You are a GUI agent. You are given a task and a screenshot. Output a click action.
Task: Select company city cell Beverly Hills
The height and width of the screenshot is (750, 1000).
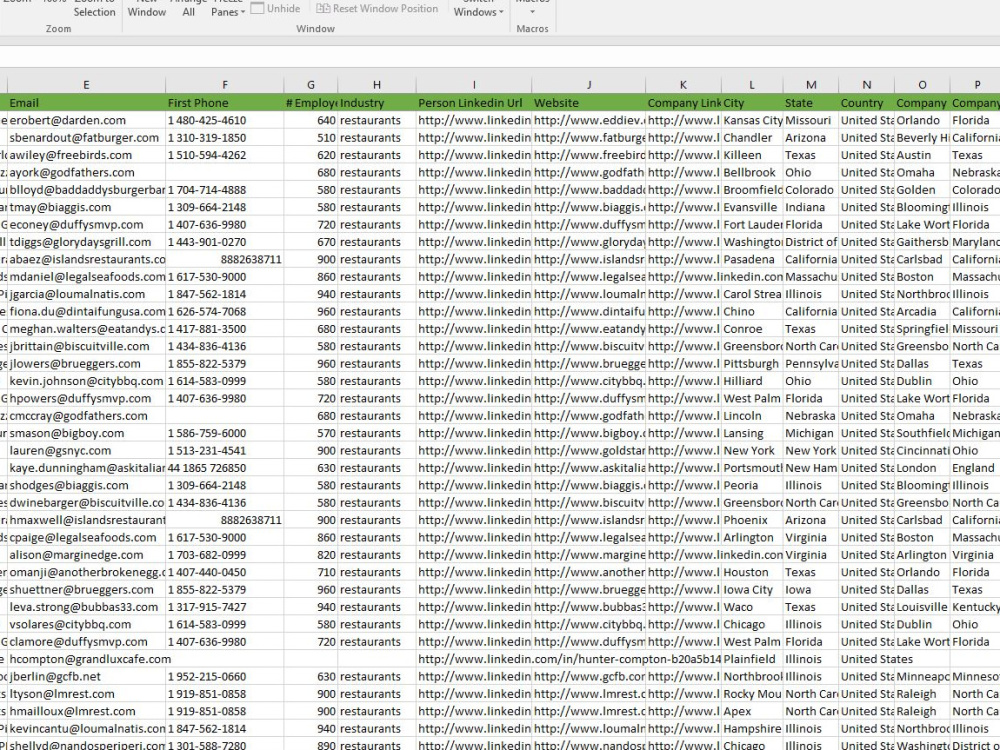(x=922, y=138)
